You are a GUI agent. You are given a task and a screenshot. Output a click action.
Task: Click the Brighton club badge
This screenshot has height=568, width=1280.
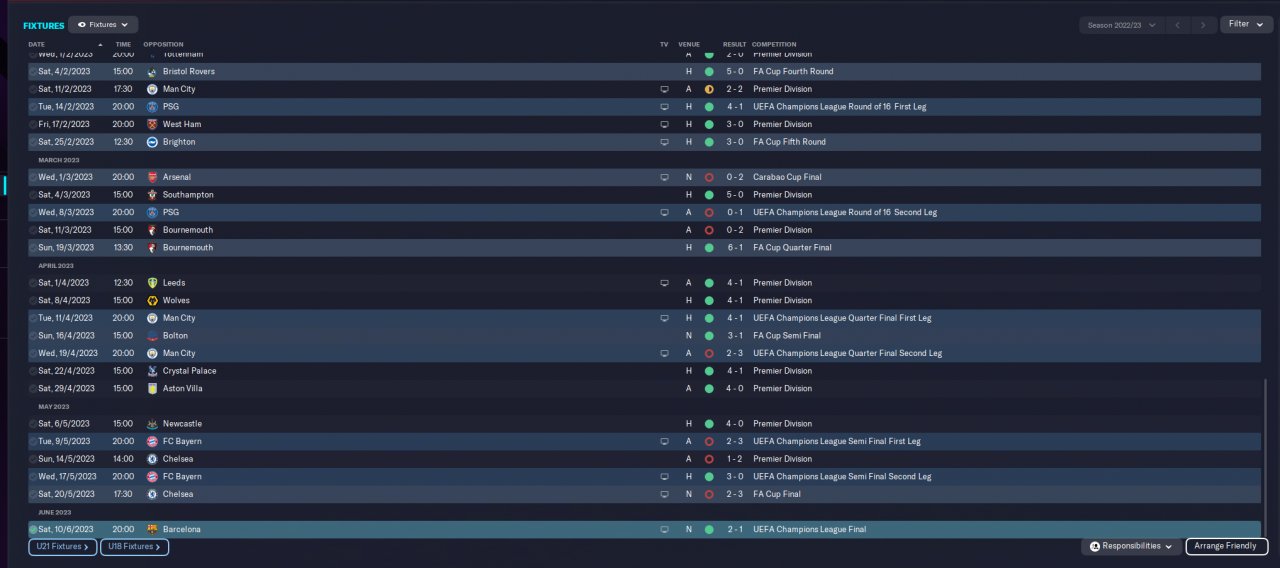pos(152,142)
